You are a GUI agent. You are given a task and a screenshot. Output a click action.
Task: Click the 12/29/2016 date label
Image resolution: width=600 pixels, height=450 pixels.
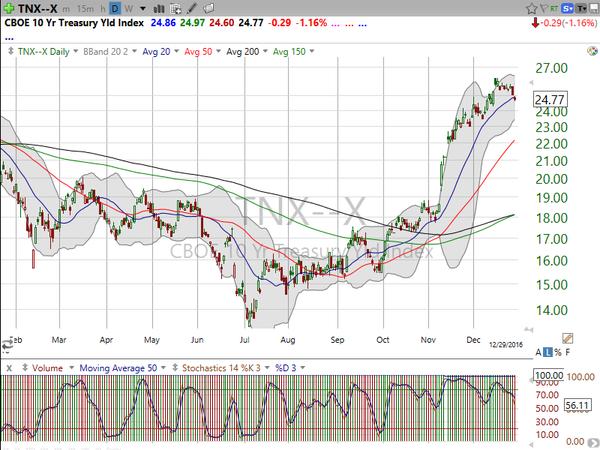pyautogui.click(x=505, y=344)
